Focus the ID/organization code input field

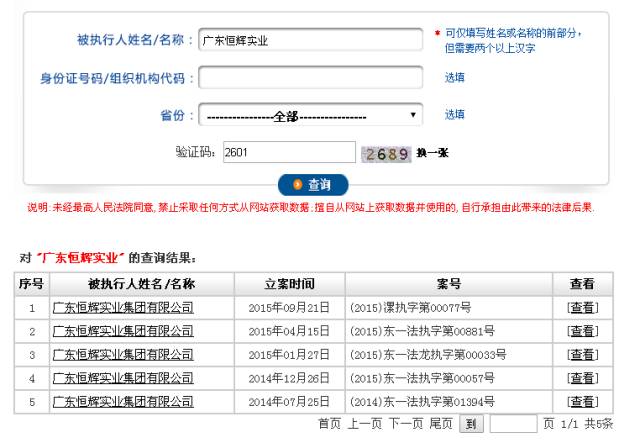tap(311, 77)
